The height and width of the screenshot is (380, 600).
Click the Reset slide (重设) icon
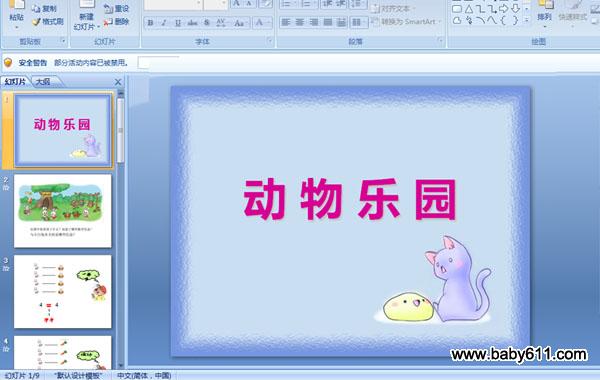(108, 8)
